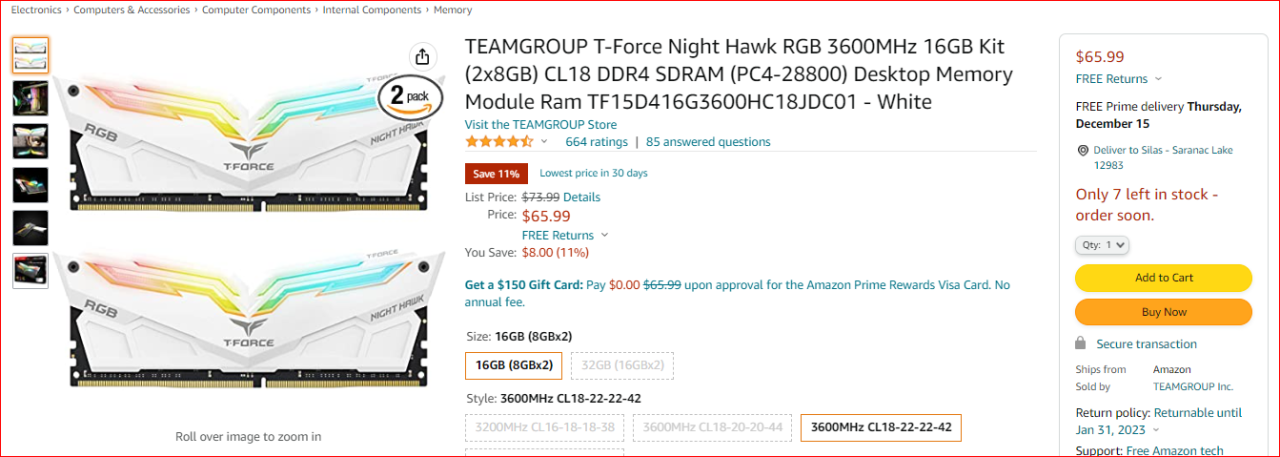Image resolution: width=1280 pixels, height=457 pixels.
Task: Open the fourth product thumbnail image
Action: click(30, 184)
